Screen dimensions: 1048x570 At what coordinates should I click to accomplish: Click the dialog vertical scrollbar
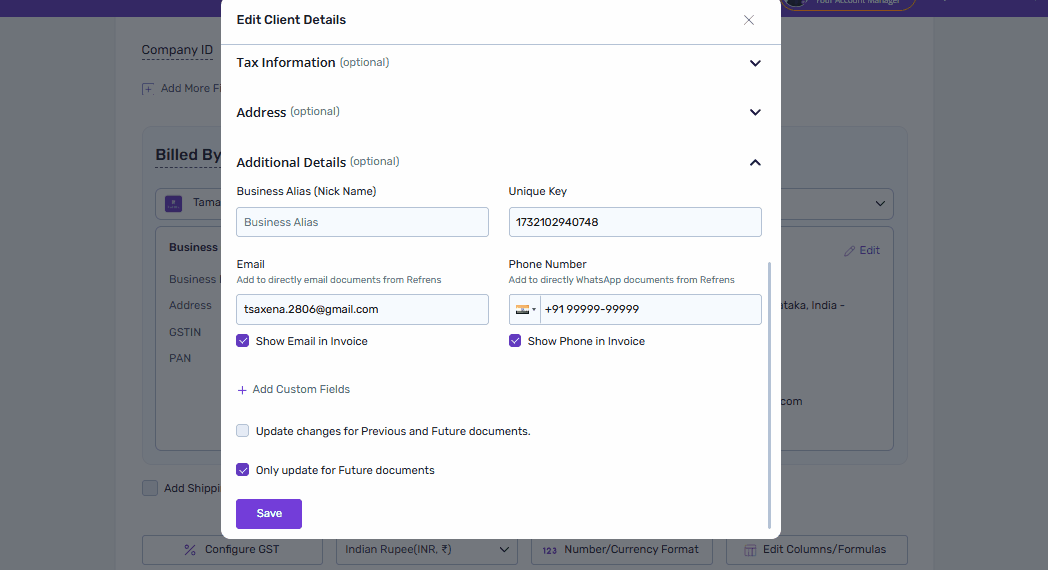click(x=769, y=394)
